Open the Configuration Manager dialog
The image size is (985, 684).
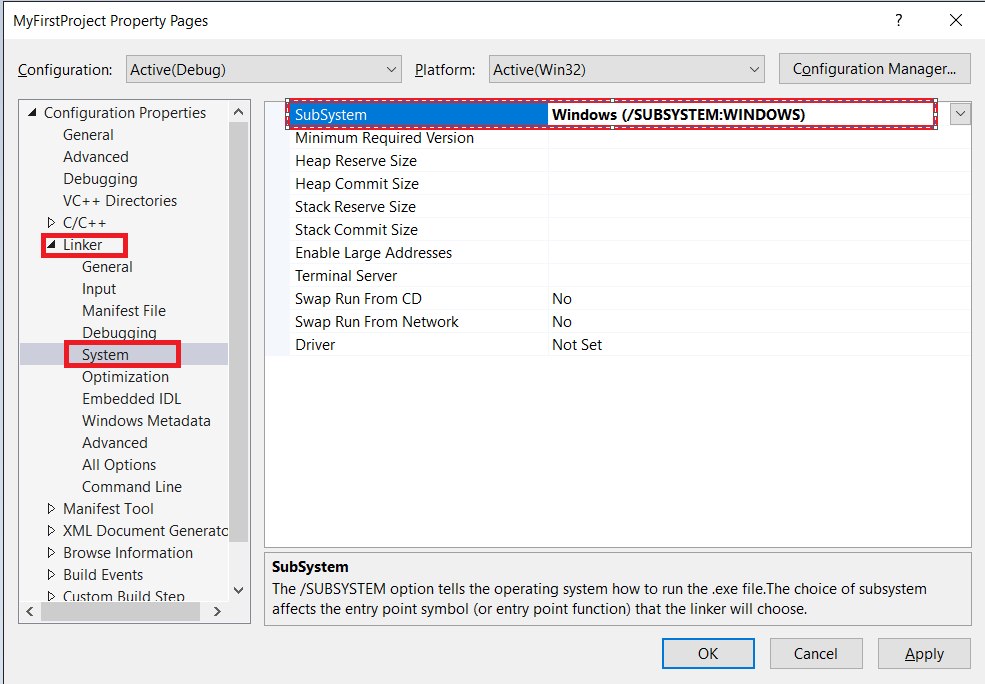[x=874, y=69]
